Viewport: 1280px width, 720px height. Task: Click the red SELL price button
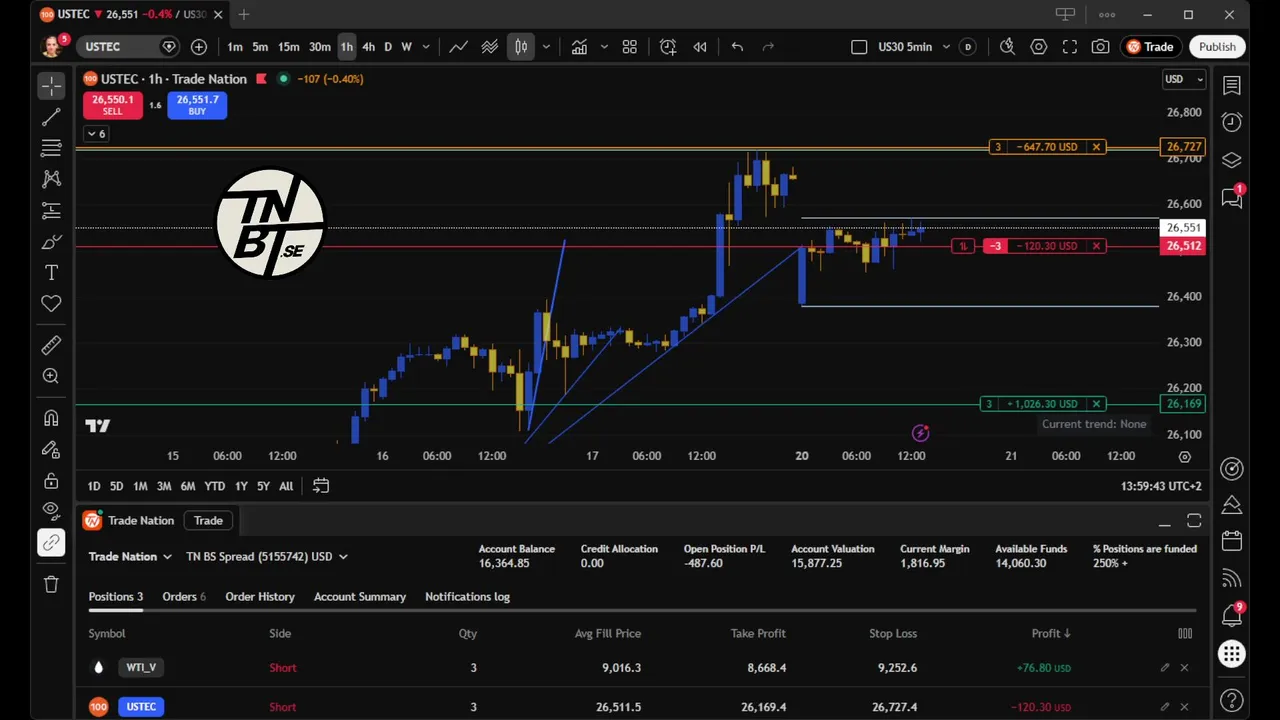click(x=113, y=105)
